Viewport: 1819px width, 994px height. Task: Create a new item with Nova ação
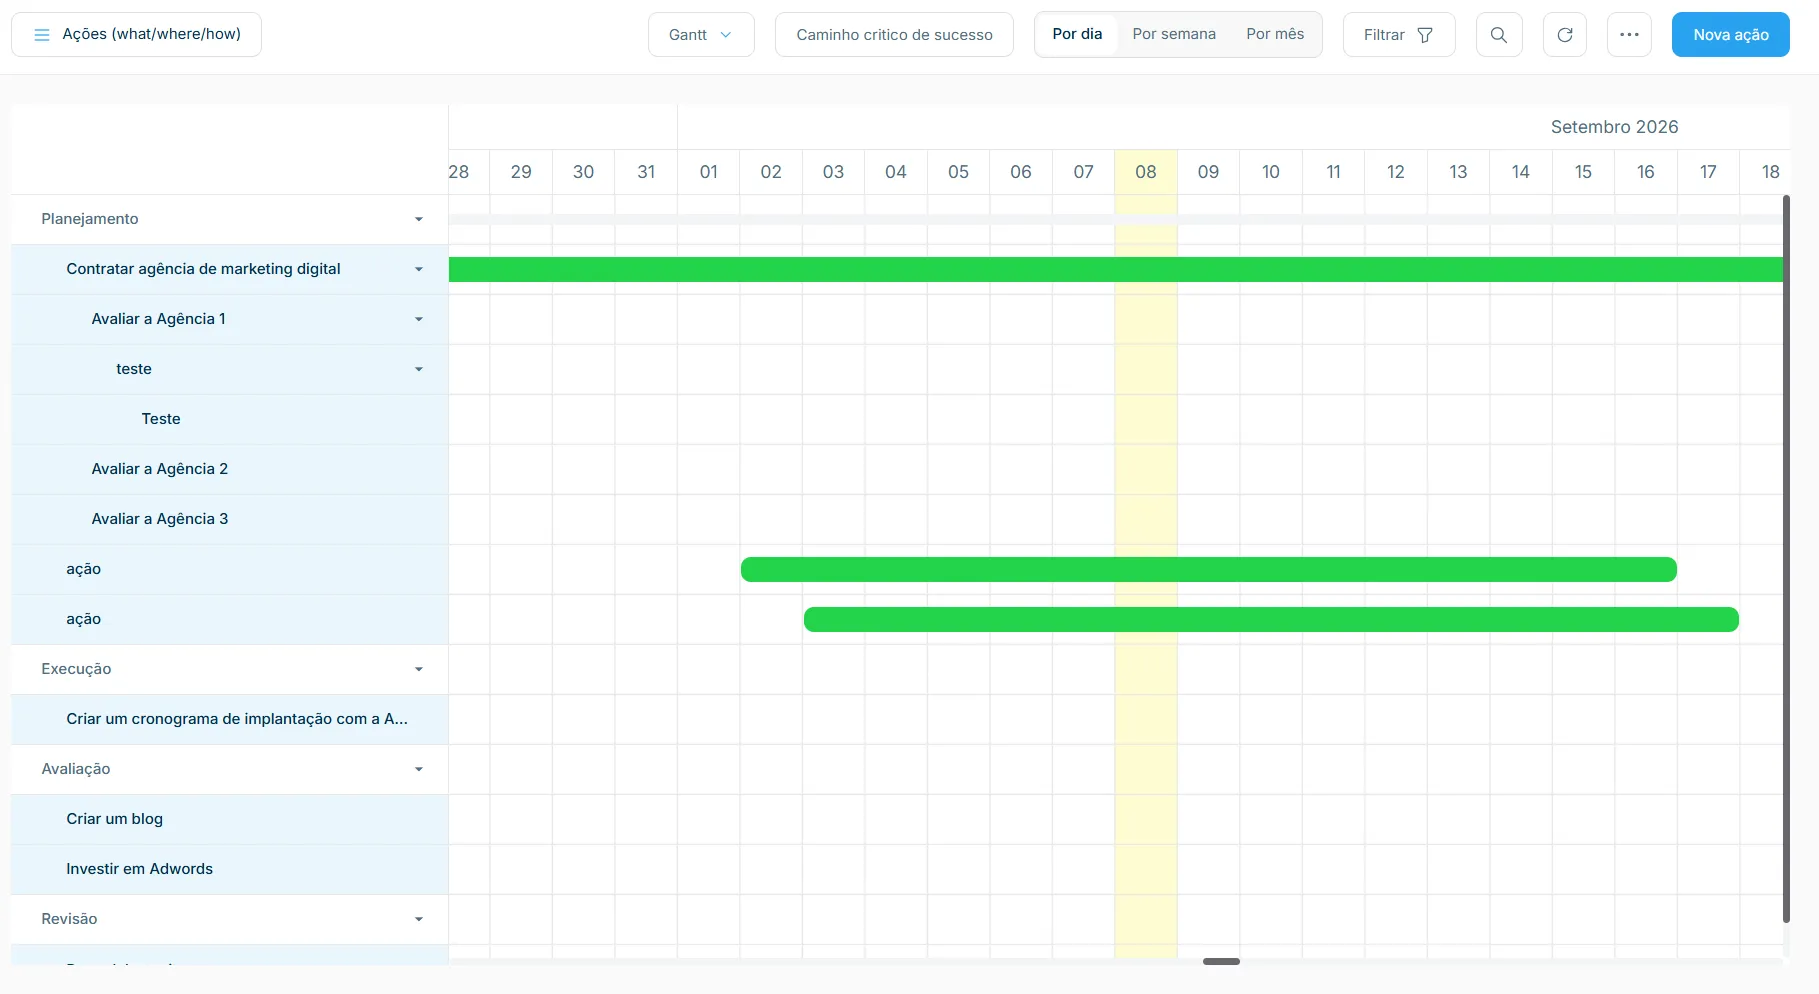(1730, 35)
